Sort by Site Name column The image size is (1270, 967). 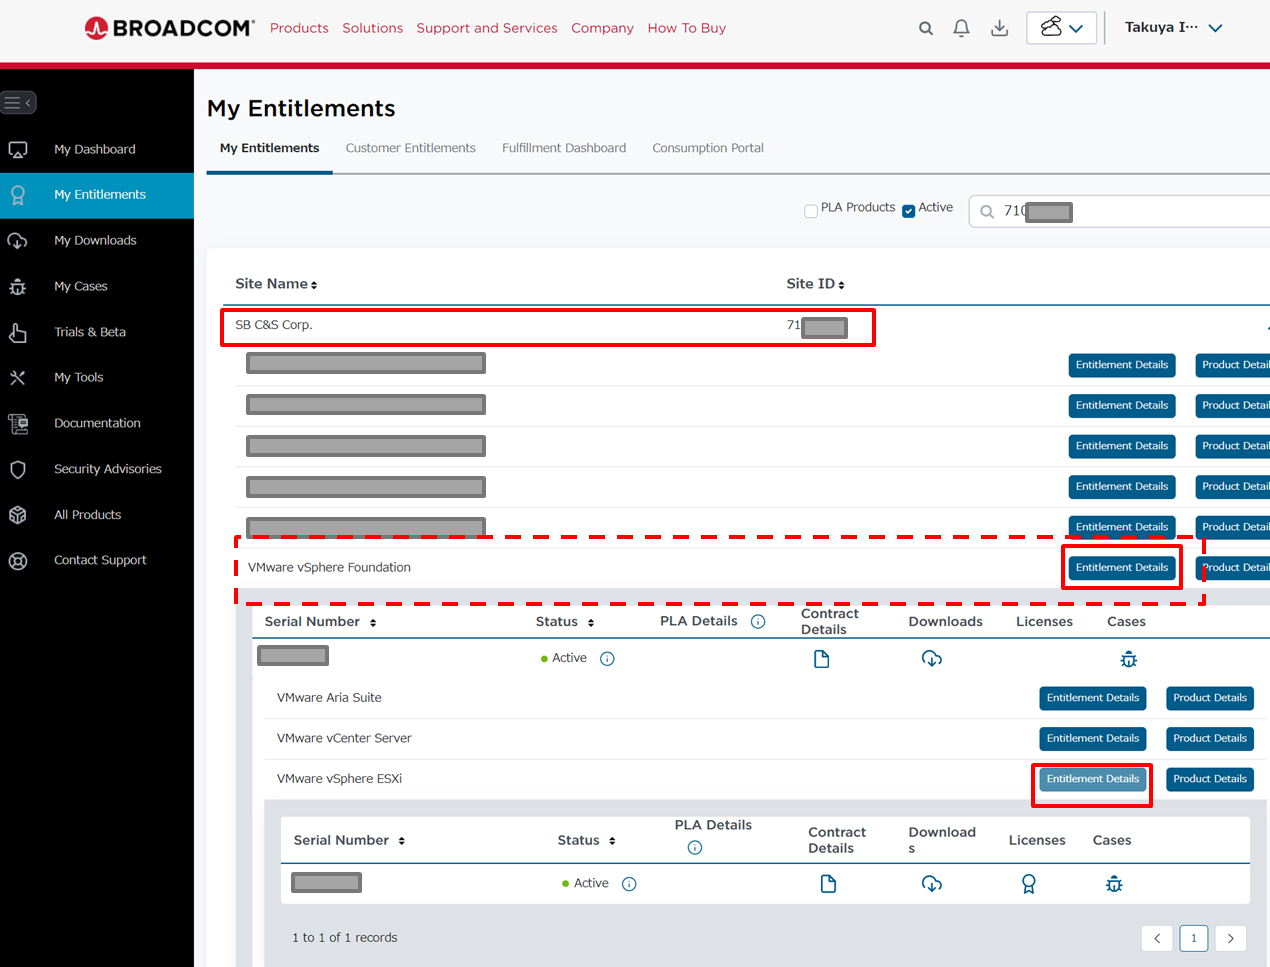276,284
